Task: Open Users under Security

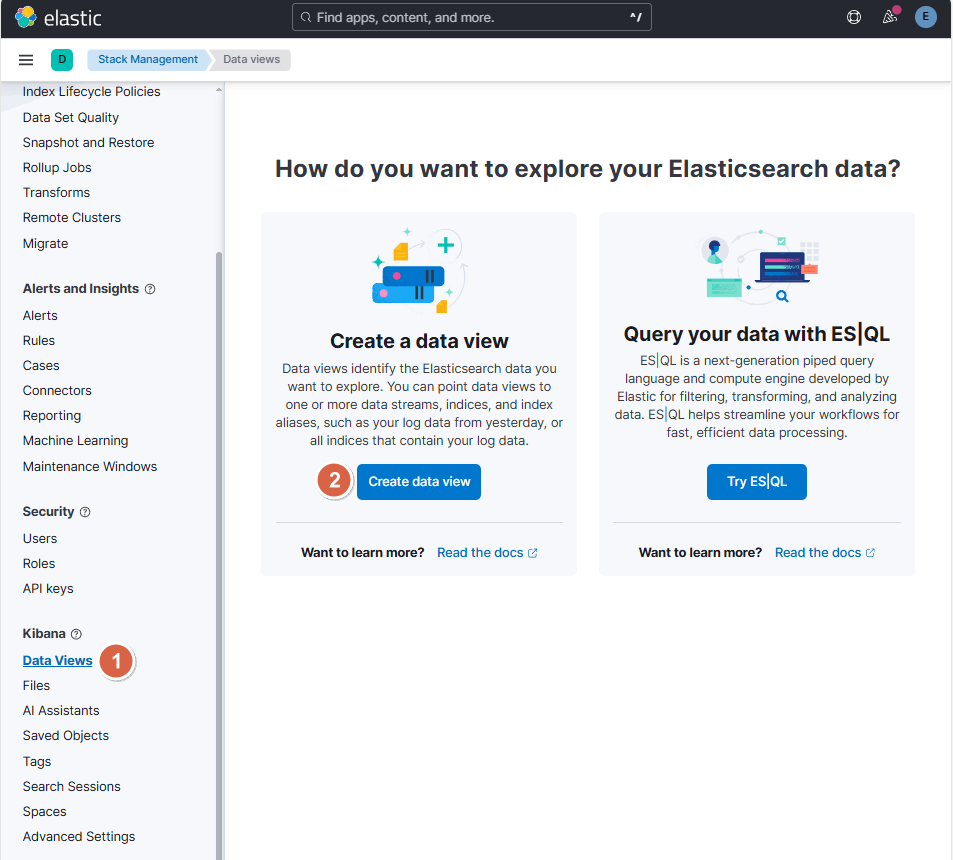Action: [40, 538]
